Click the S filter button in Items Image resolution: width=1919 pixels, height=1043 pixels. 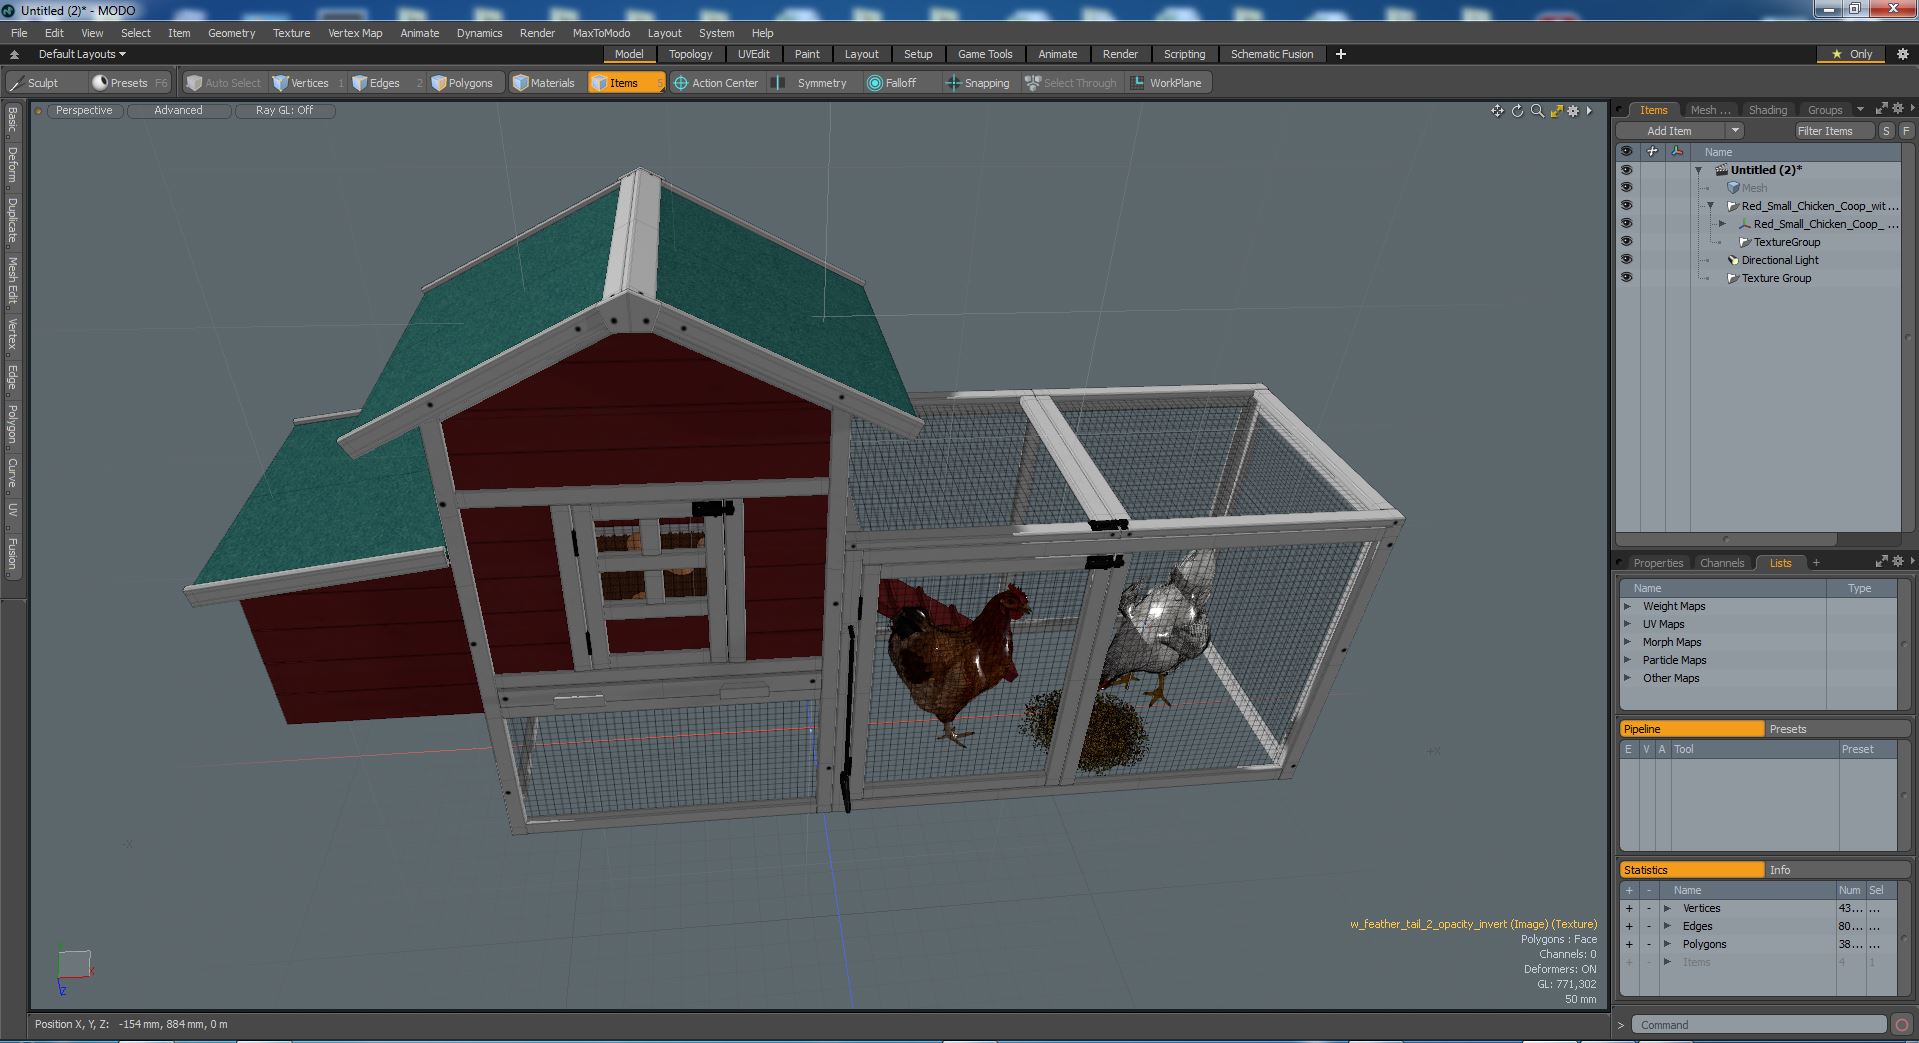click(x=1886, y=131)
